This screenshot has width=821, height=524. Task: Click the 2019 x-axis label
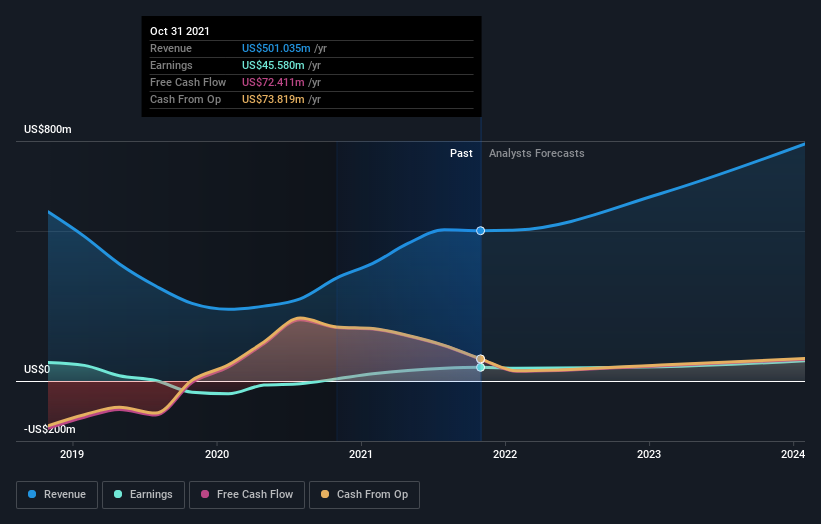pyautogui.click(x=72, y=454)
